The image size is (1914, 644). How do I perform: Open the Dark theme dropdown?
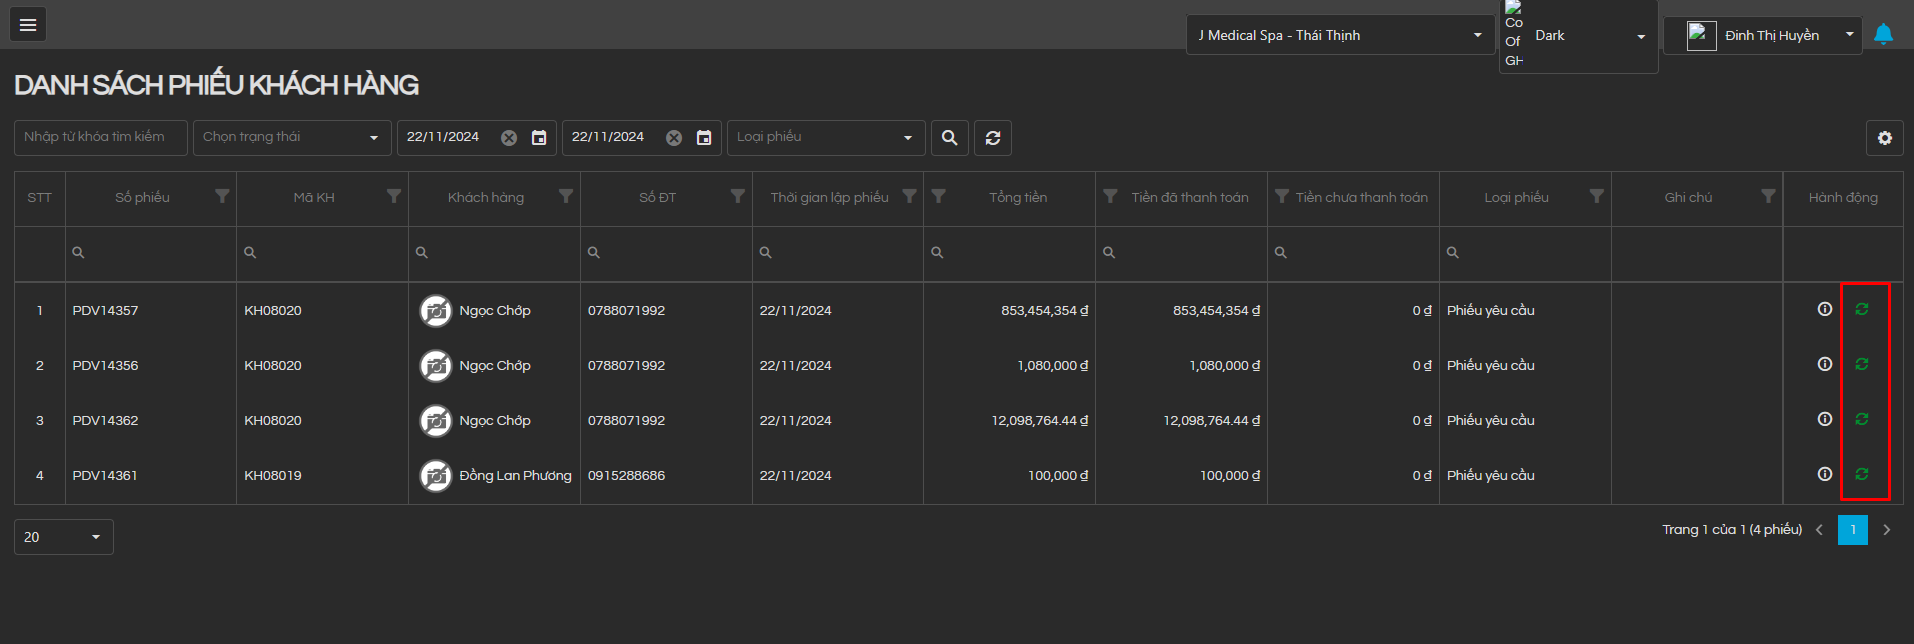pos(1590,36)
